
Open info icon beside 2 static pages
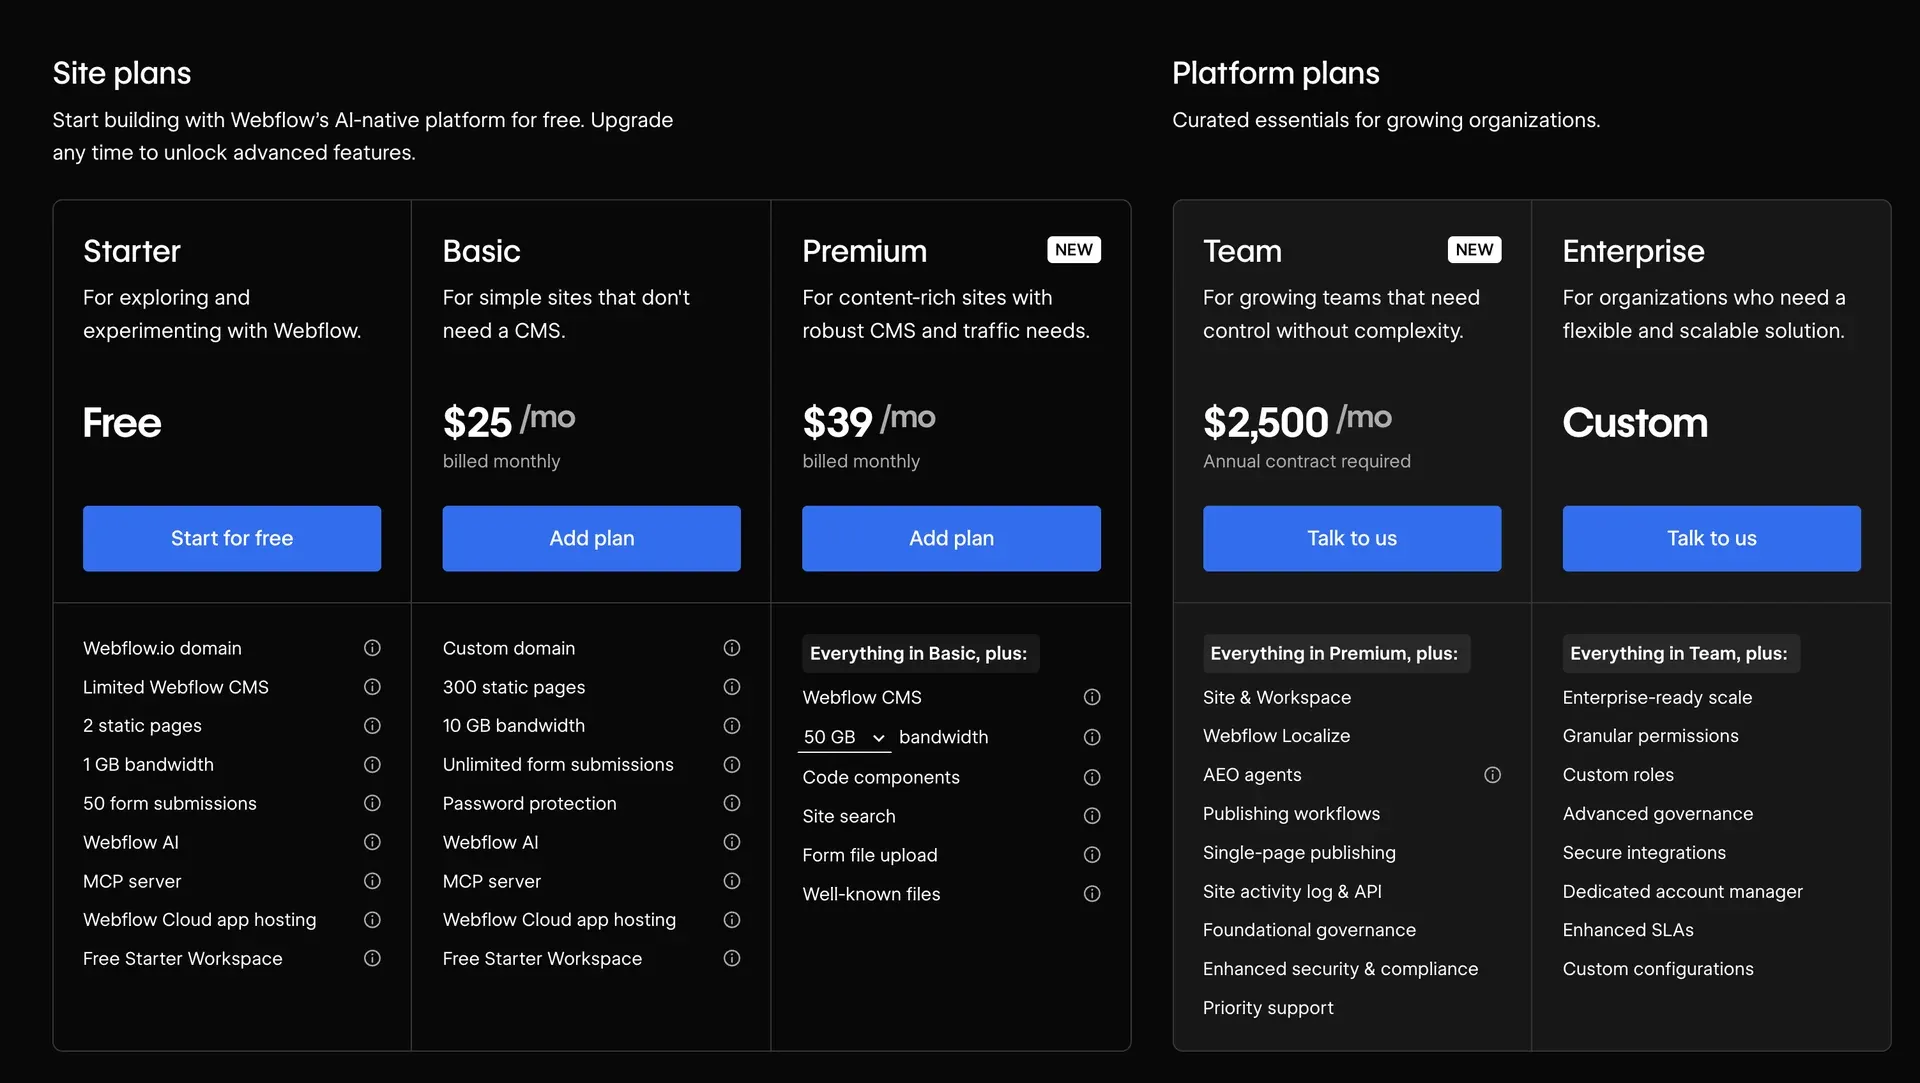tap(372, 726)
